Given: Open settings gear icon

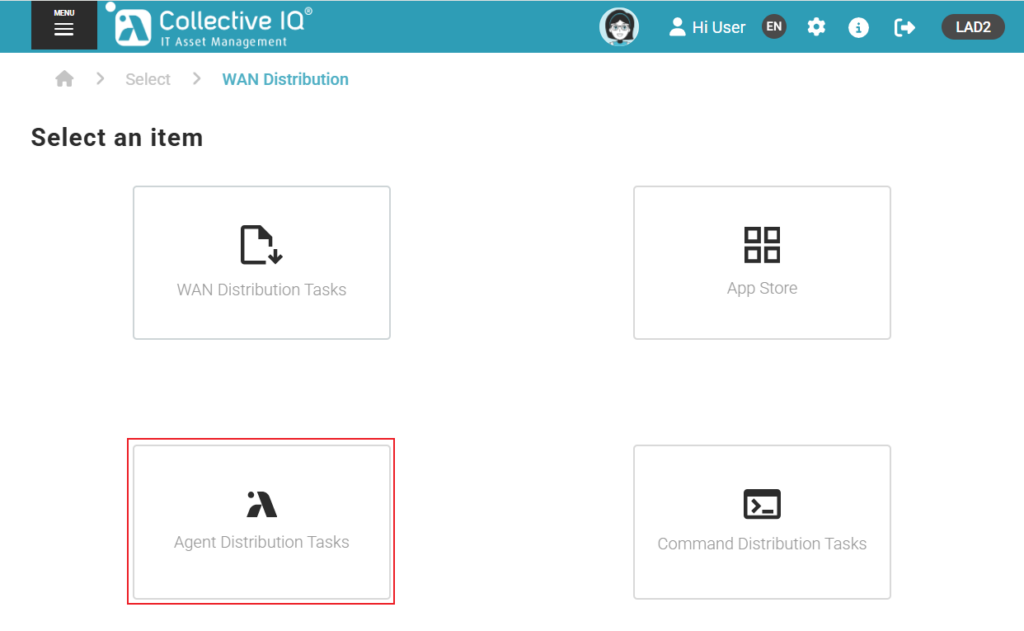Looking at the screenshot, I should (x=816, y=27).
